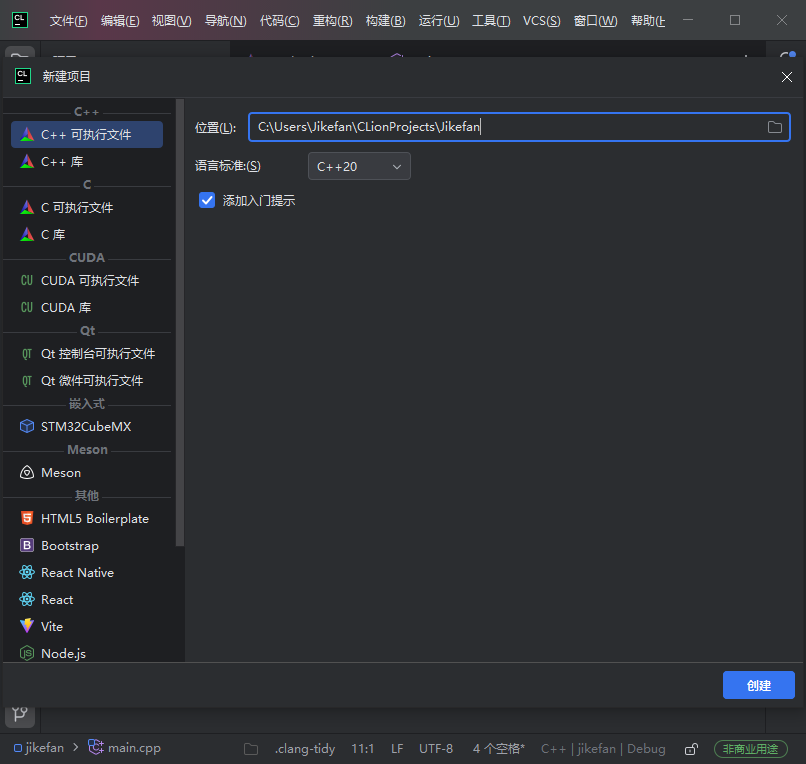Select the Meson project type

(87, 472)
